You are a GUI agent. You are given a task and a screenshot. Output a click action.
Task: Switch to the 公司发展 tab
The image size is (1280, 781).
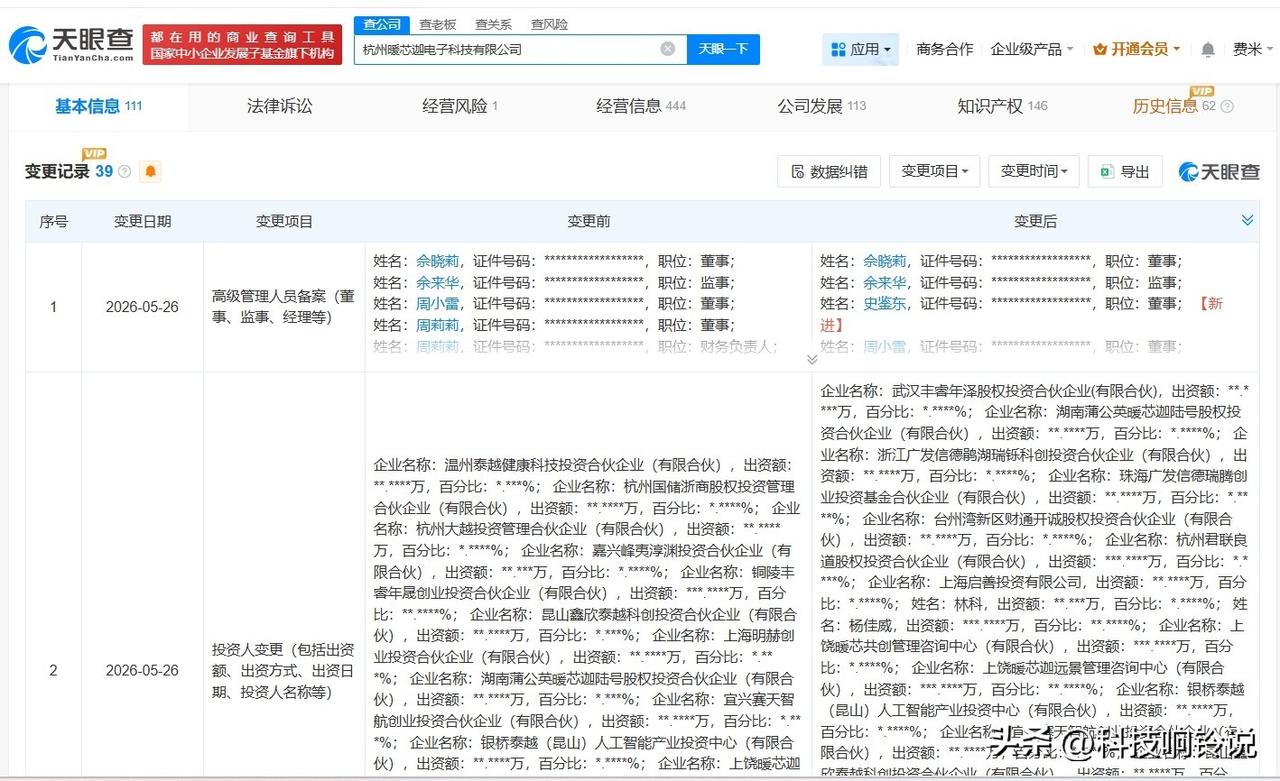pyautogui.click(x=822, y=106)
